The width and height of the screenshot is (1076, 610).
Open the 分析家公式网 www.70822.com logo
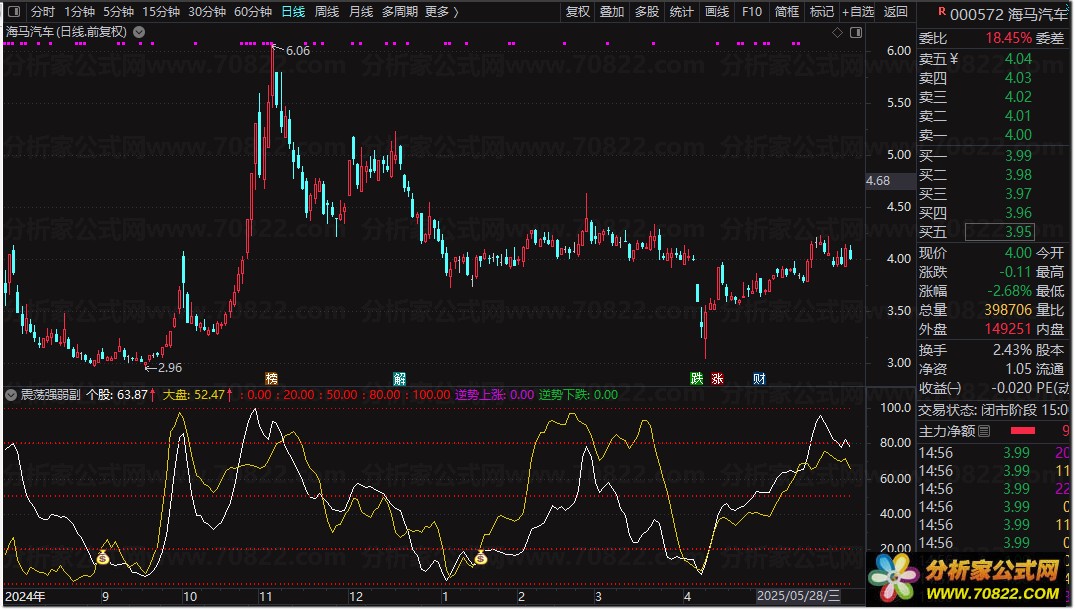tap(968, 578)
